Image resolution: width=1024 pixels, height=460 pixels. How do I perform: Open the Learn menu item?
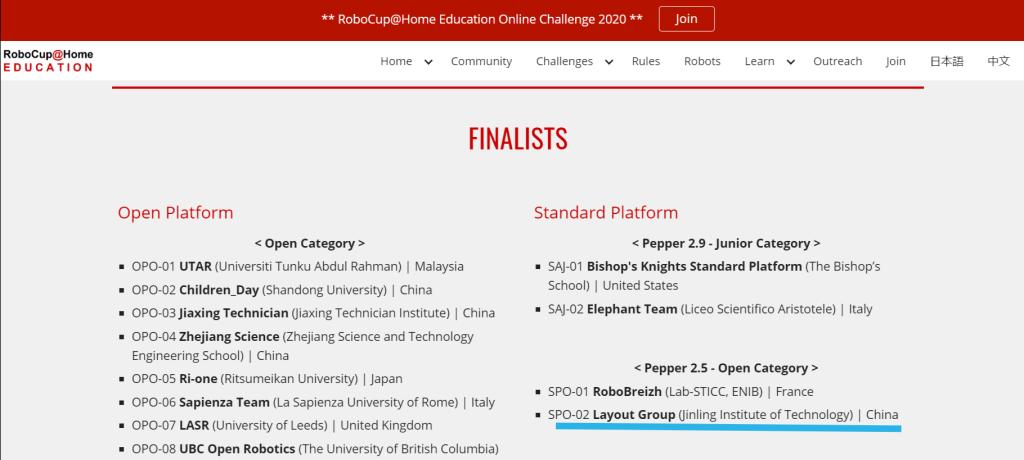click(x=760, y=61)
